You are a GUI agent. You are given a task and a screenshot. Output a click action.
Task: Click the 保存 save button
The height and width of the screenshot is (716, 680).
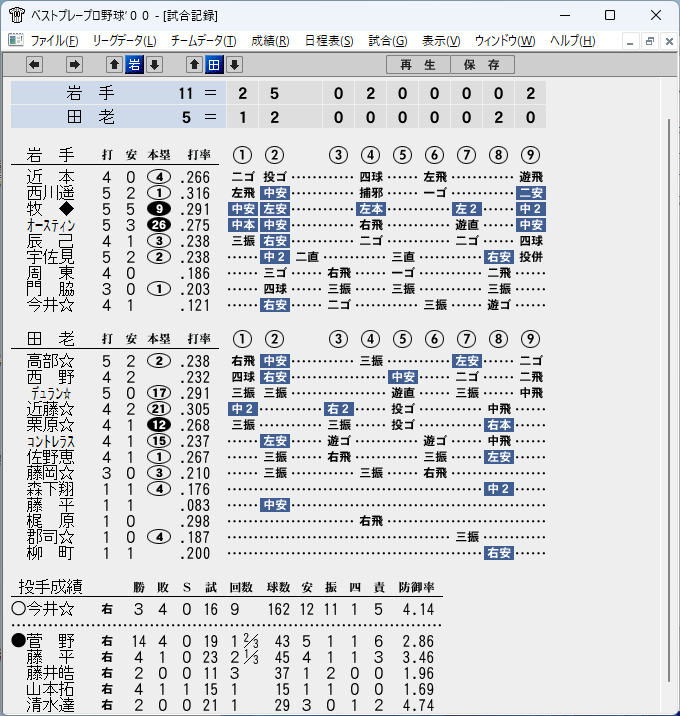(482, 64)
